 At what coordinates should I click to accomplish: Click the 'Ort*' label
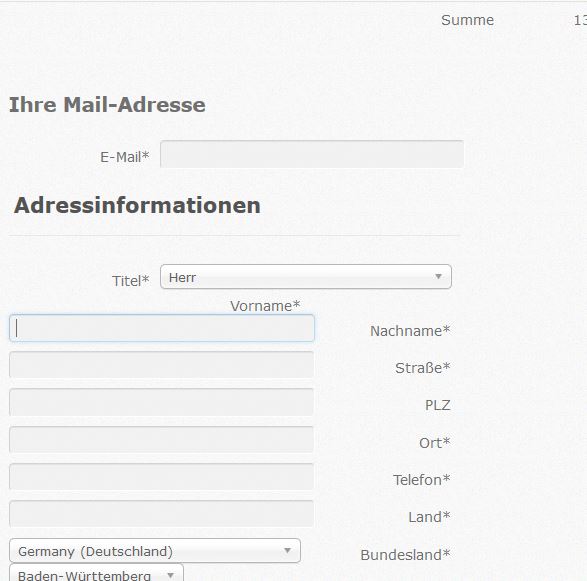point(435,443)
